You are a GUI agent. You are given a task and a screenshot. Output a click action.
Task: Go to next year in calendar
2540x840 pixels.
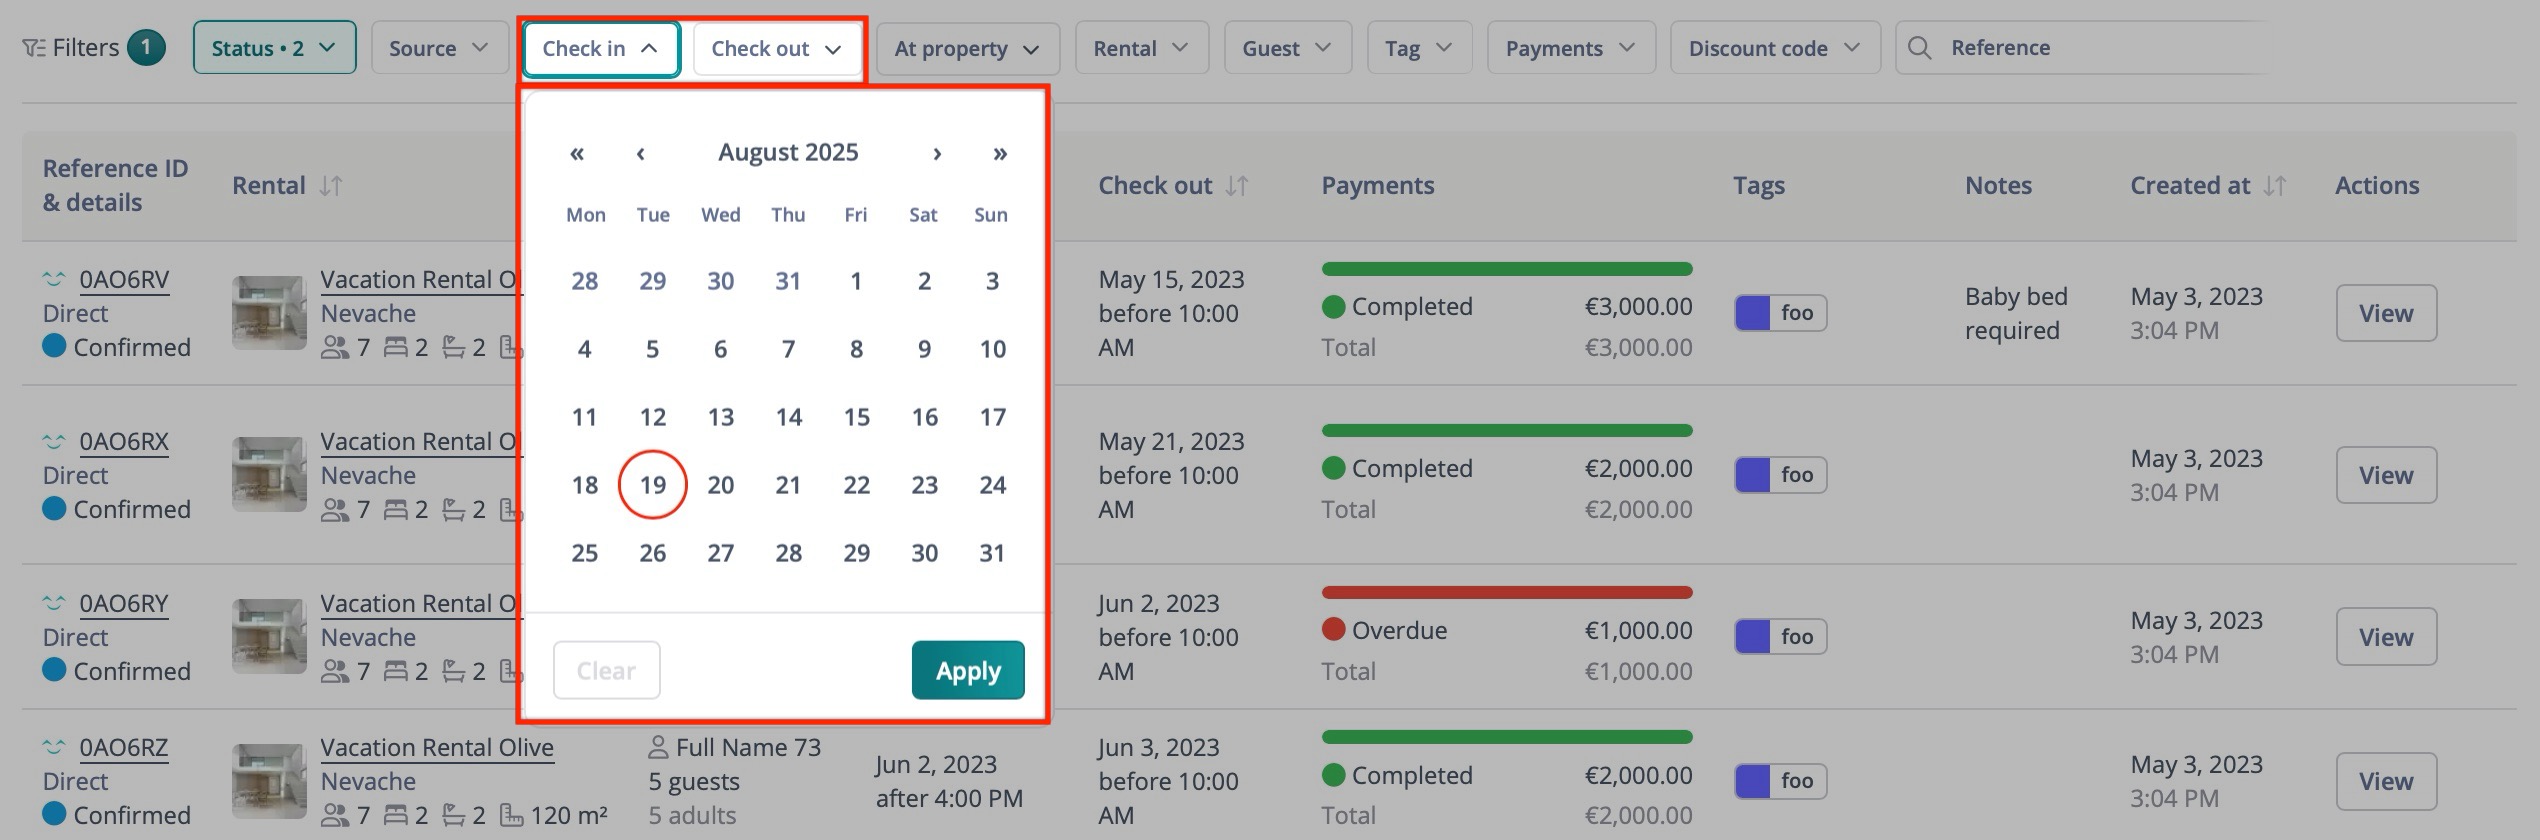pos(999,153)
